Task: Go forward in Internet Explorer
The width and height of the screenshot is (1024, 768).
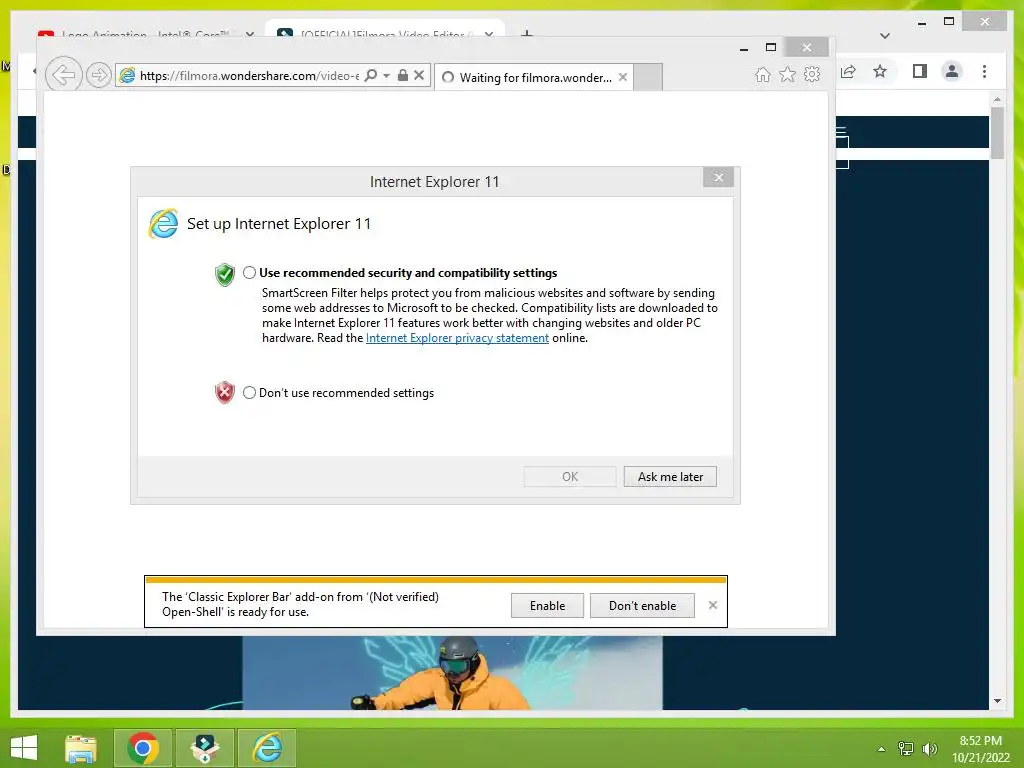Action: point(99,75)
